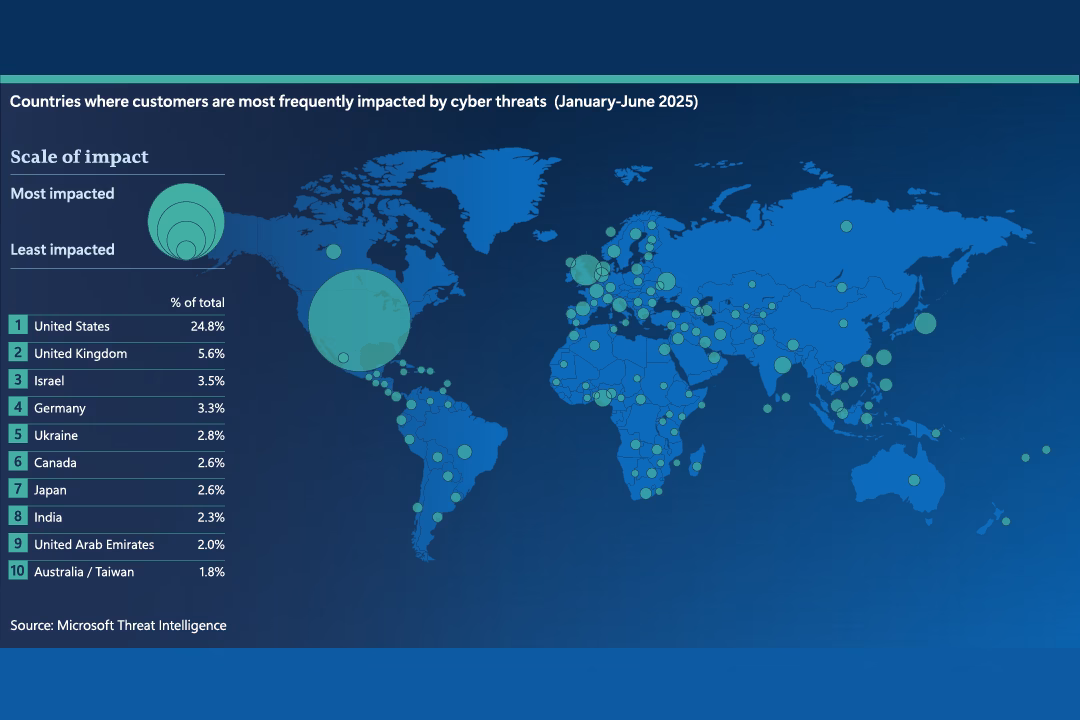Image resolution: width=1080 pixels, height=720 pixels.
Task: Click the Canada bubble on the map
Action: coord(333,251)
